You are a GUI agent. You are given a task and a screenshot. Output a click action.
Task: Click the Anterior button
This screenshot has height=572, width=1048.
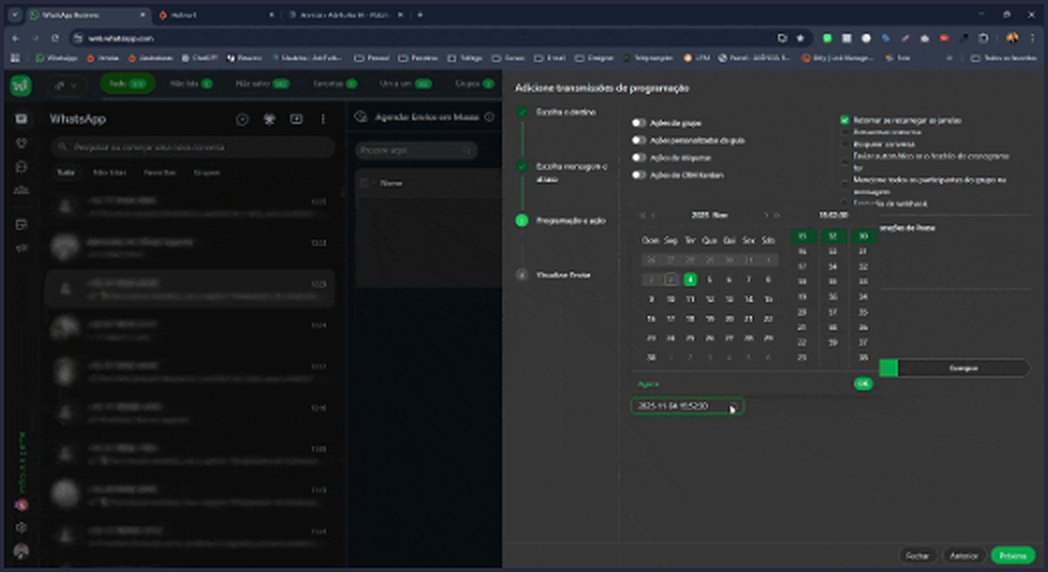(963, 555)
